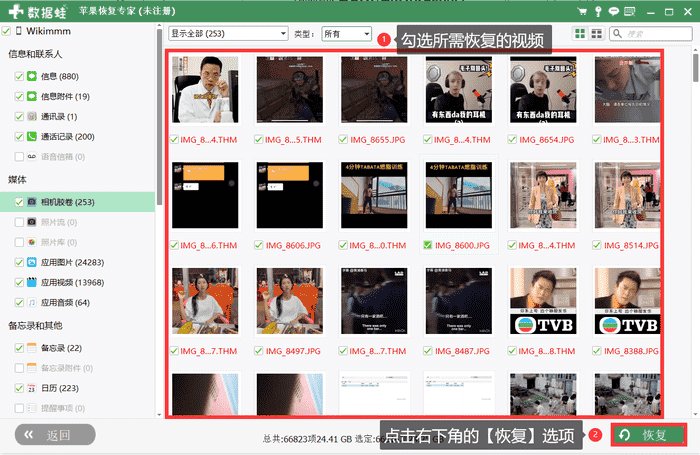This screenshot has width=700, height=455.
Task: Open the 显示全部 (253) dropdown
Action: tap(228, 33)
